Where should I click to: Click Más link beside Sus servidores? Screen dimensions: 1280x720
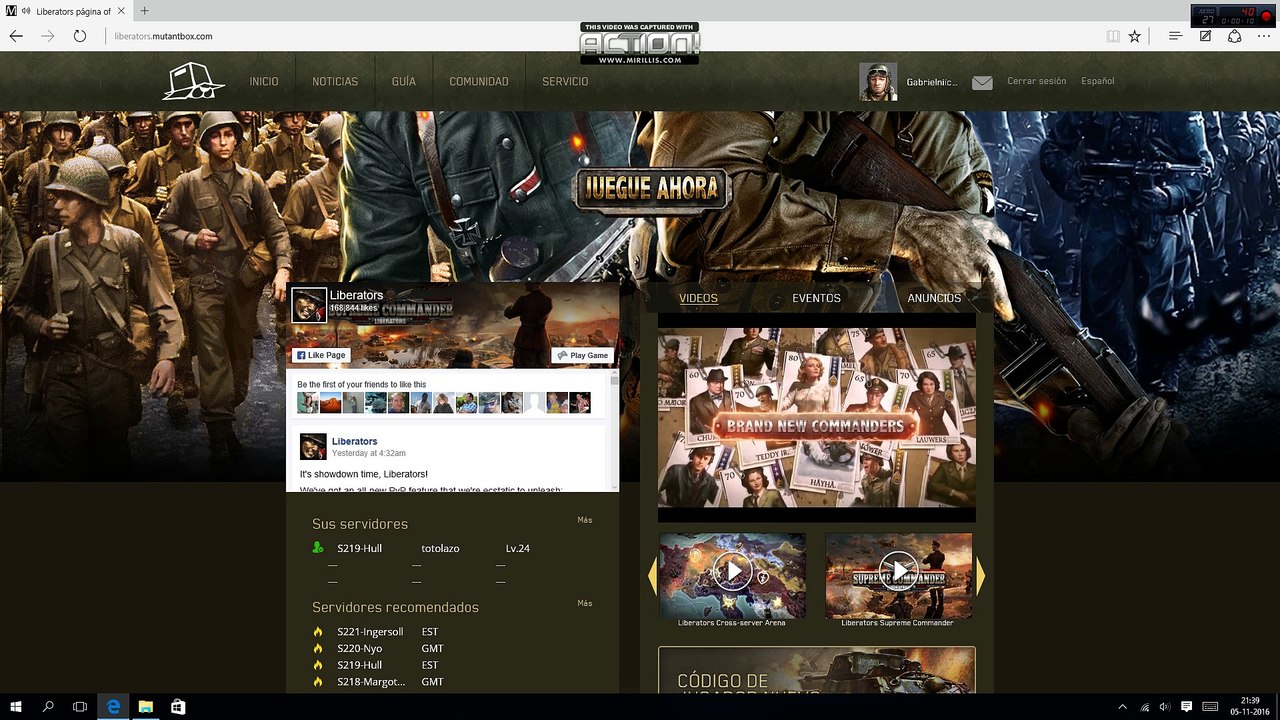585,520
